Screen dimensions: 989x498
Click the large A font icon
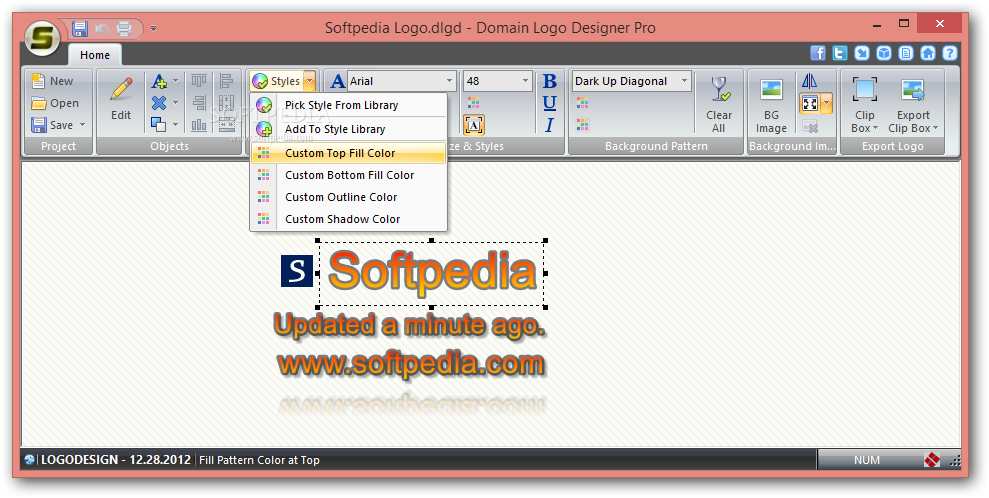pos(338,81)
